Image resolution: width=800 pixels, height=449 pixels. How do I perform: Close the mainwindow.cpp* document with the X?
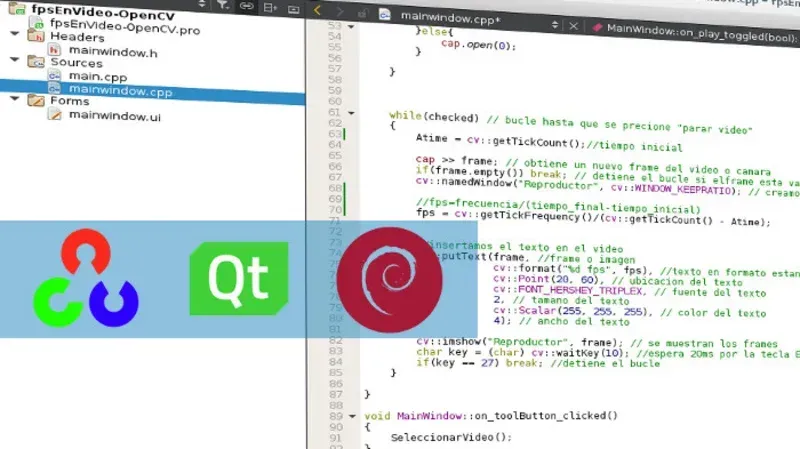[x=573, y=26]
